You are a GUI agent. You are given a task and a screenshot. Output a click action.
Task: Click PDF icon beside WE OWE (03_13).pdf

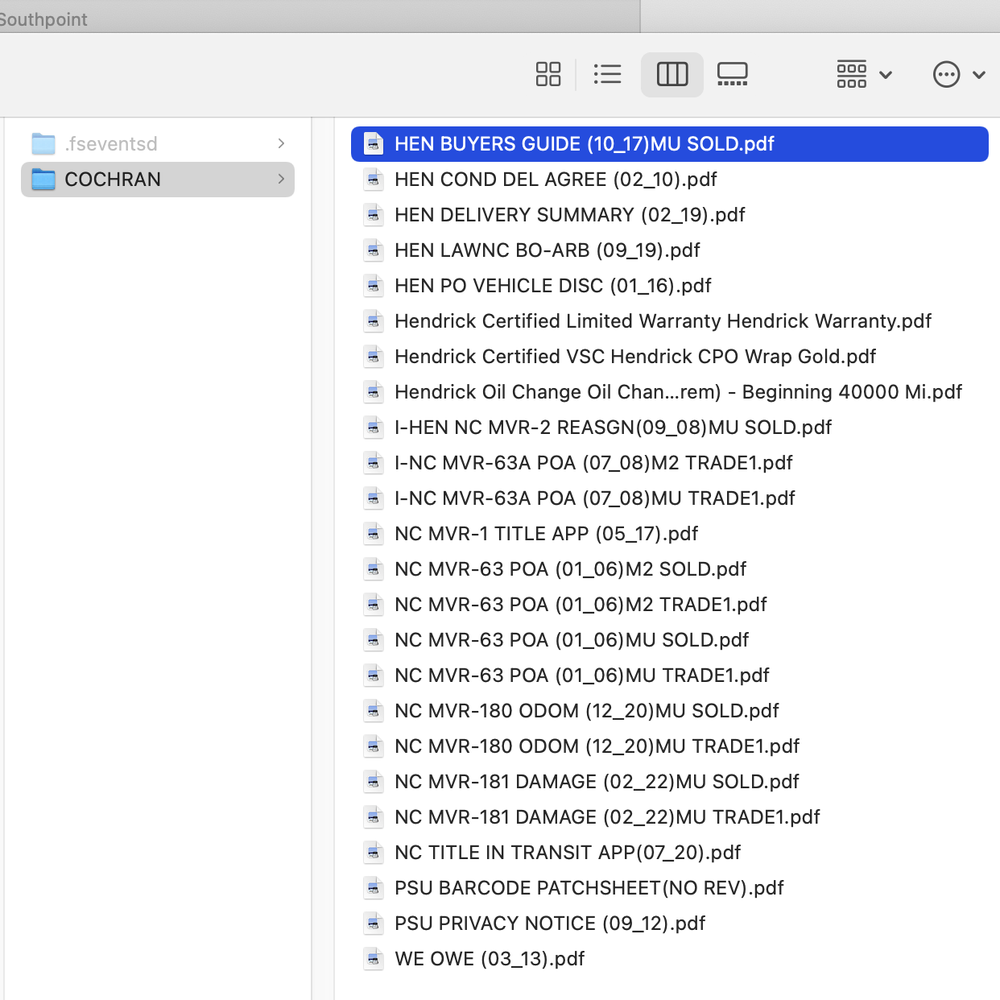(x=373, y=958)
